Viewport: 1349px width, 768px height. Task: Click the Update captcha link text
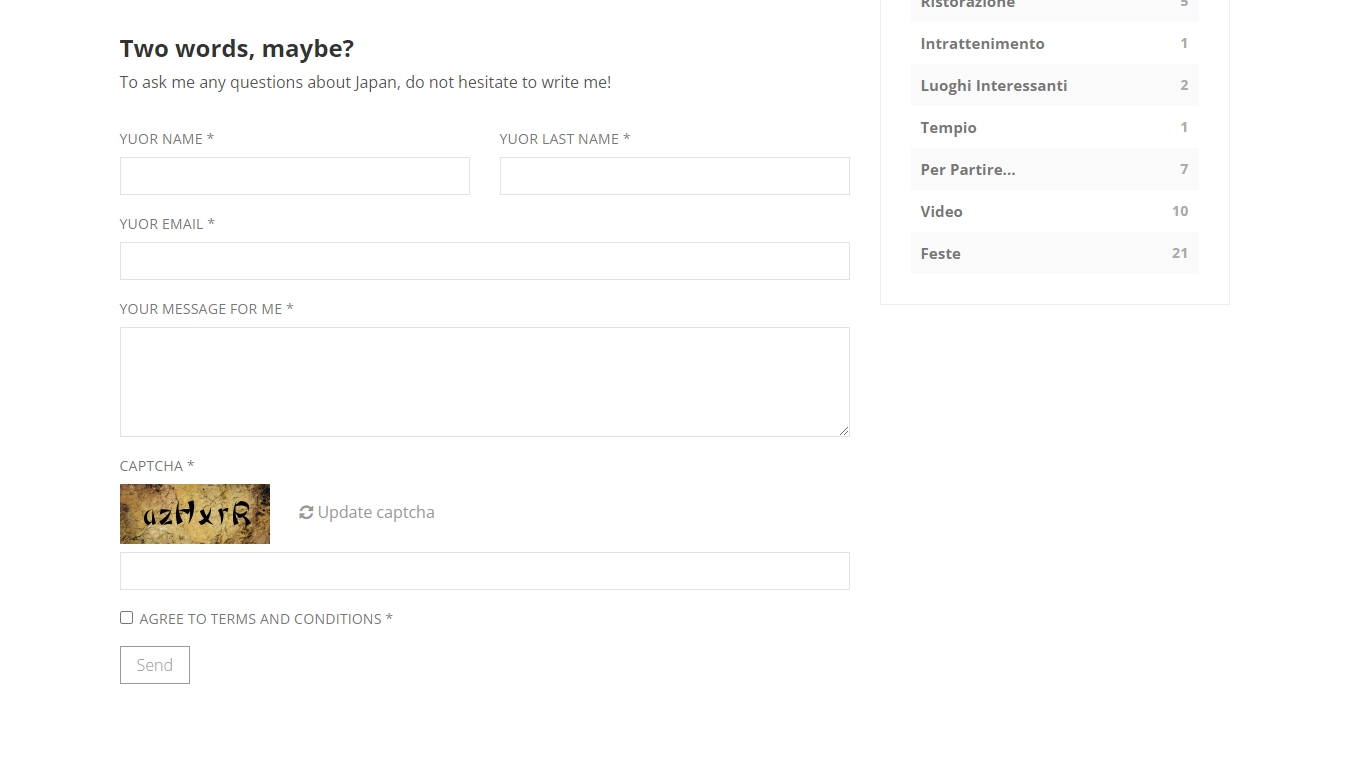376,512
